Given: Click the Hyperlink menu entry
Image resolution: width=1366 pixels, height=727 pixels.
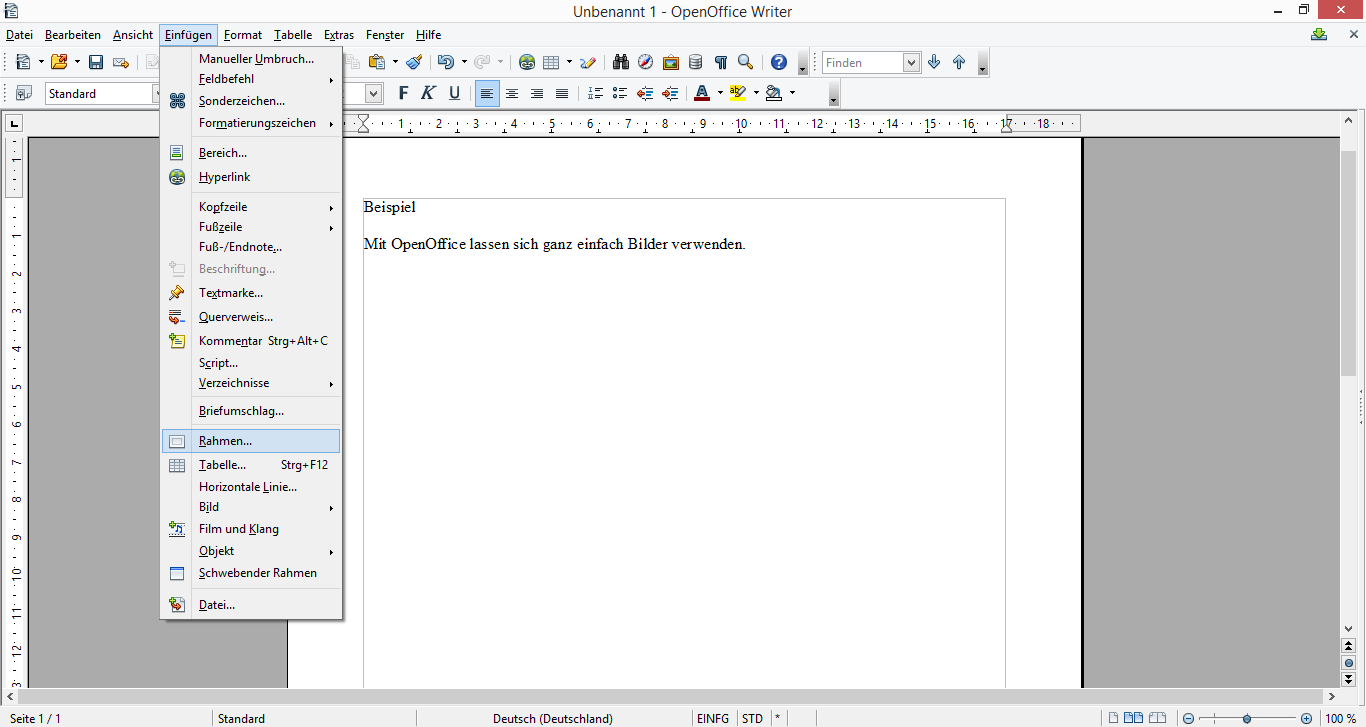Looking at the screenshot, I should click(225, 177).
